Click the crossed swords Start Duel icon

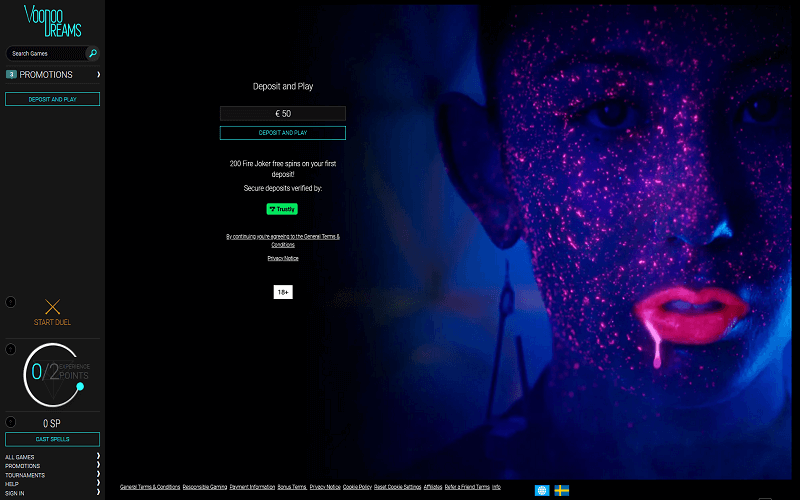(53, 307)
